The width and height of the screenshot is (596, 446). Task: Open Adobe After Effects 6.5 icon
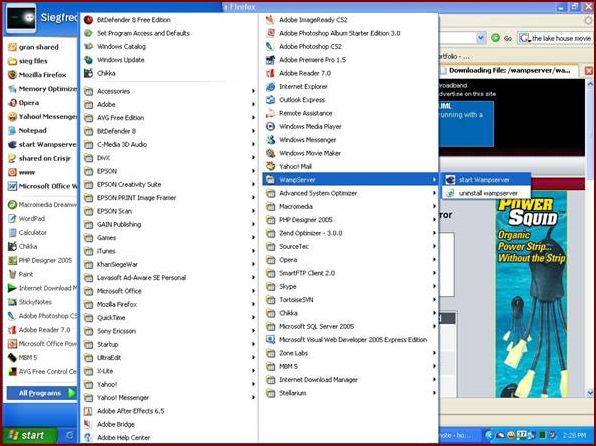point(88,411)
